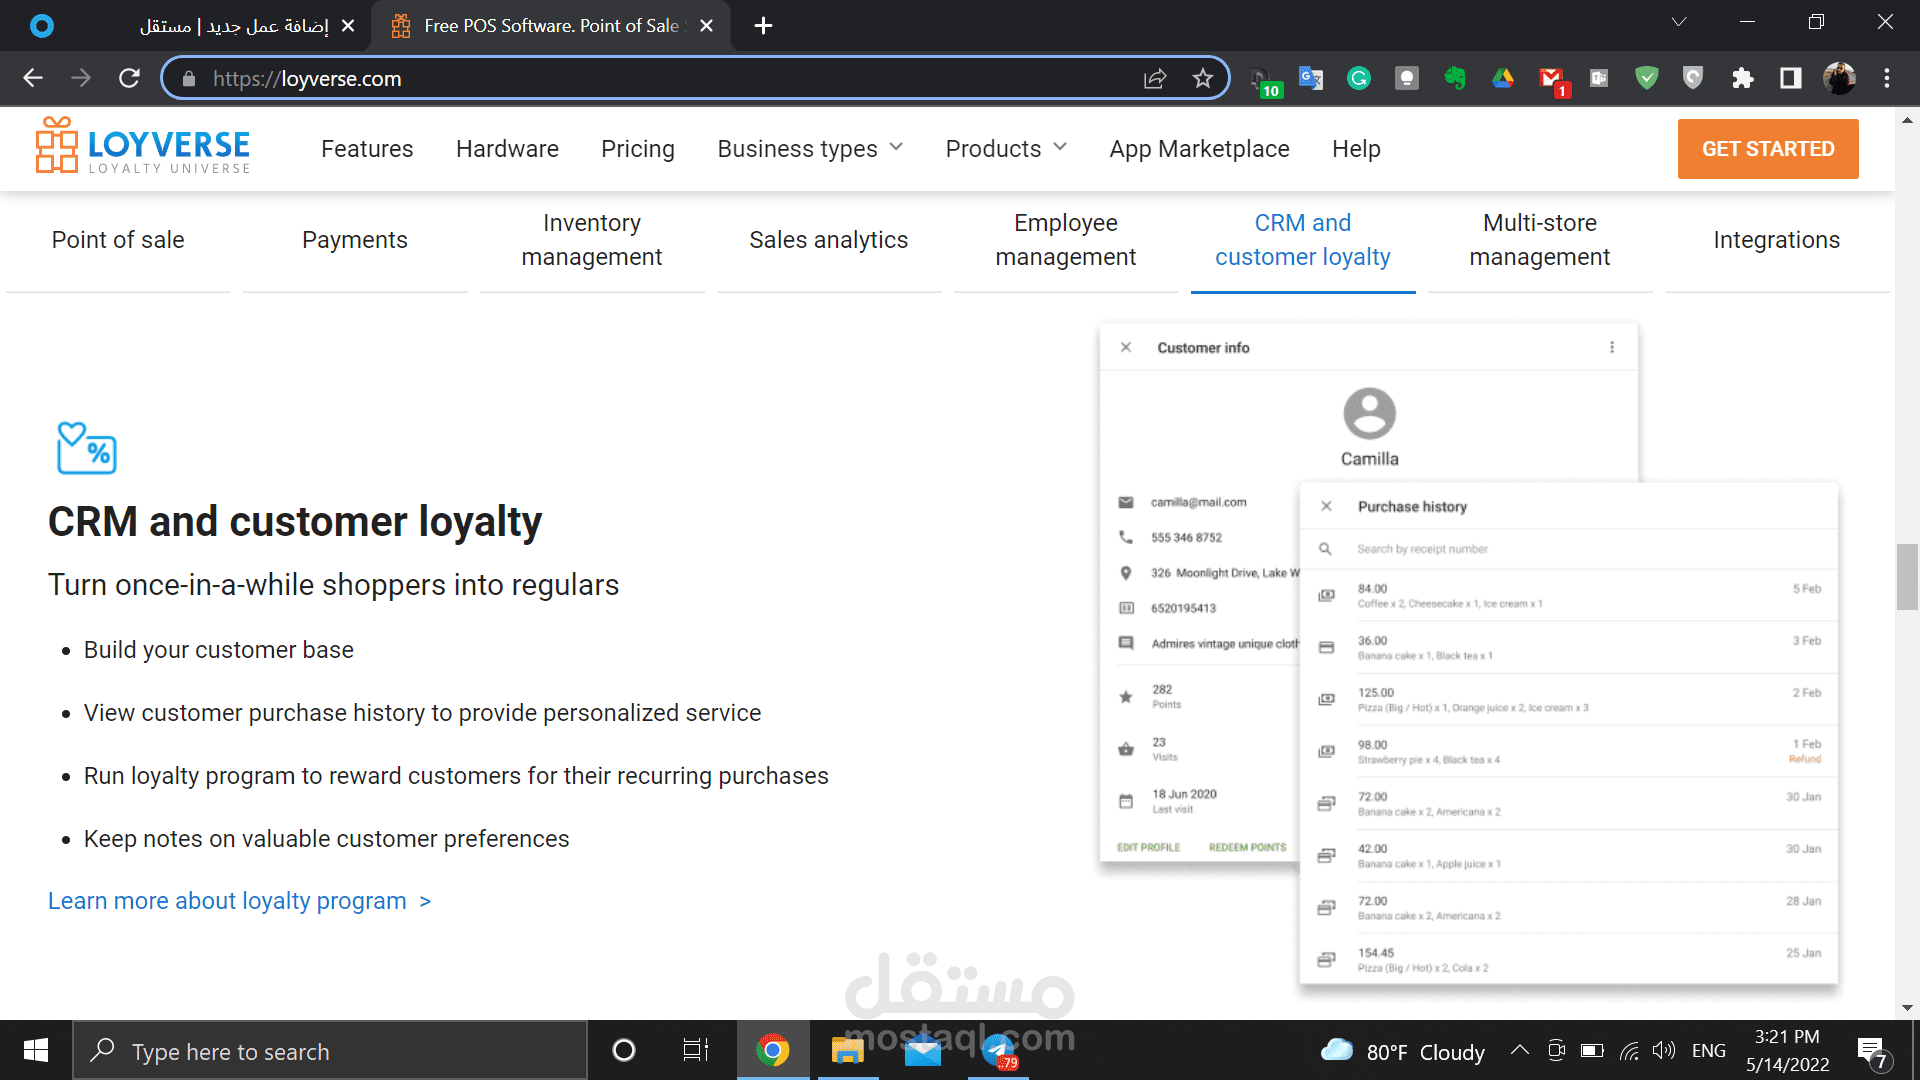Toggle the browser side panel icon

(1790, 79)
